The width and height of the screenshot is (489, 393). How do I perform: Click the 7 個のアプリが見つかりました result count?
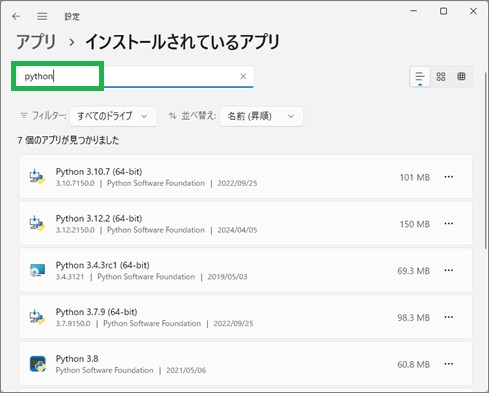(68, 140)
